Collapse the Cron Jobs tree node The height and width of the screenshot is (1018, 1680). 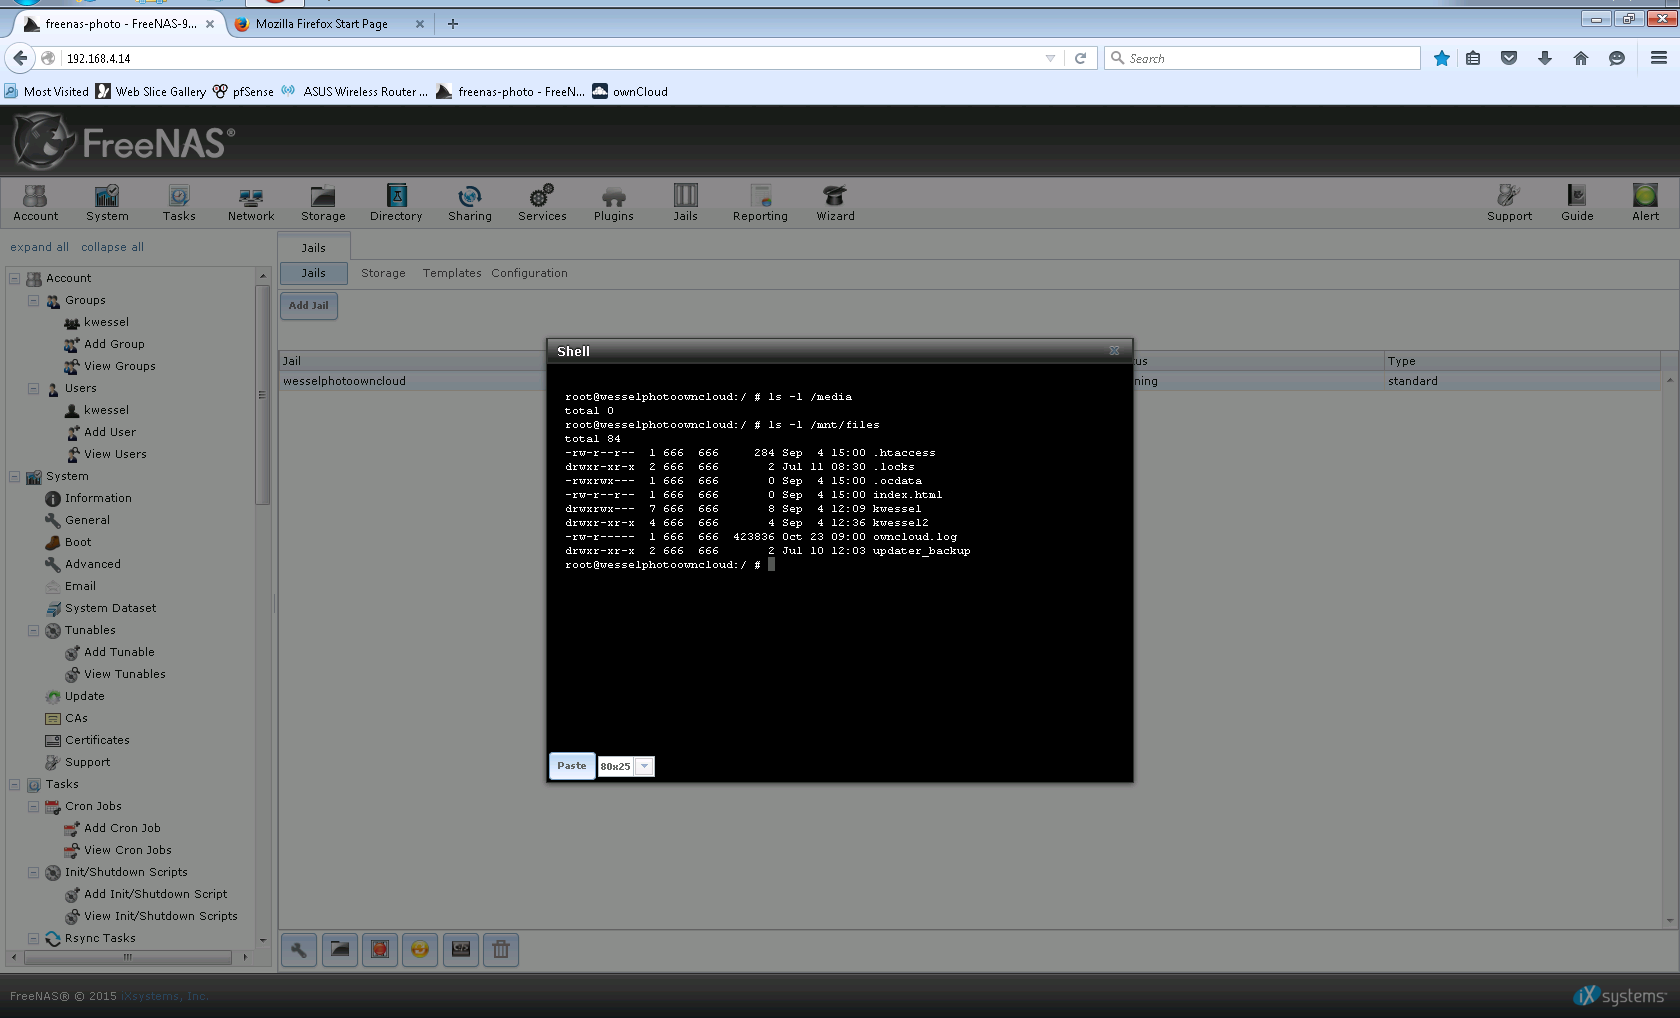click(33, 806)
